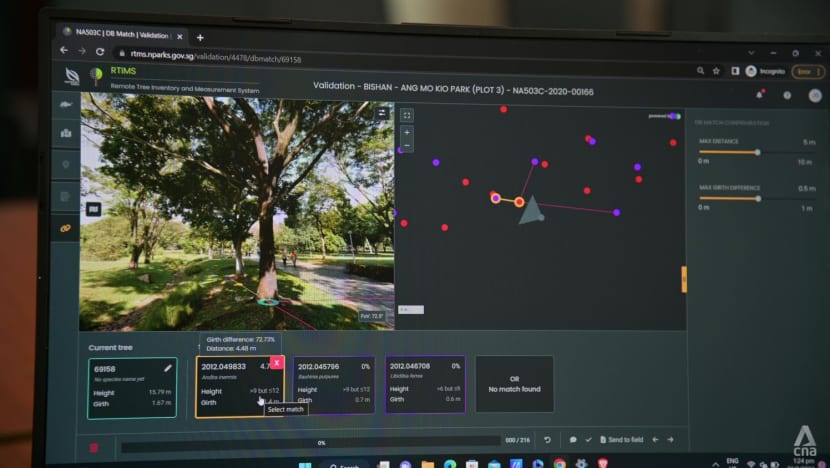Edit current tree 69158 with pencil icon
Screen dimensions: 830x468
168,368
